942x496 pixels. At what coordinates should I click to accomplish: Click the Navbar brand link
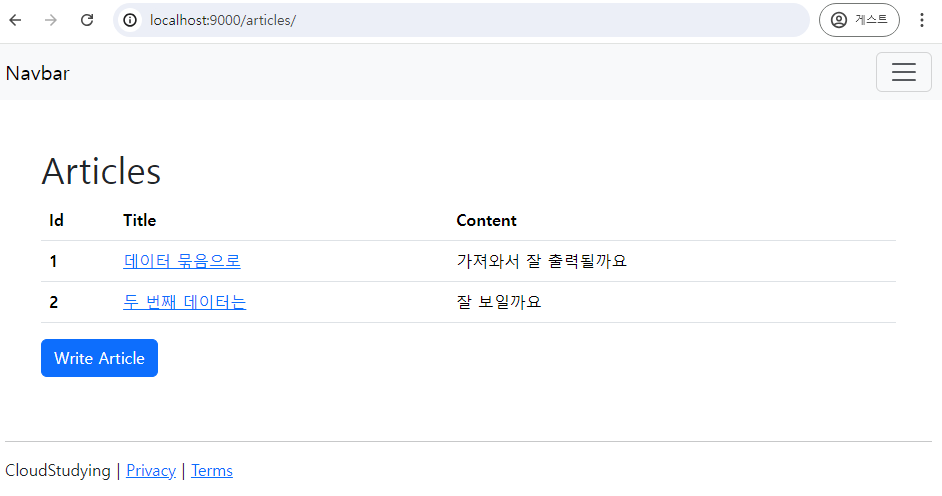pos(38,73)
